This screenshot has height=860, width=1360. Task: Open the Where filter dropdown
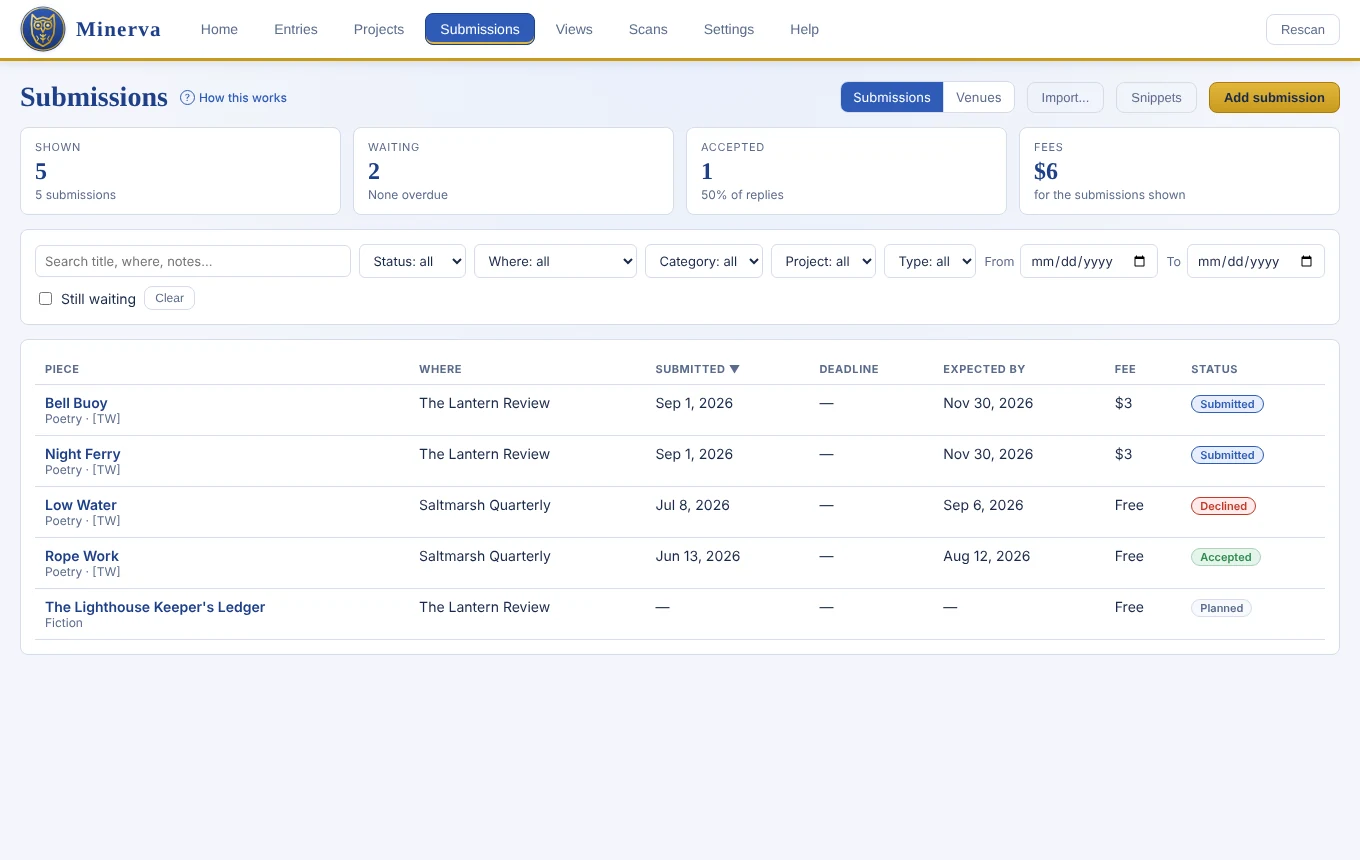555,261
